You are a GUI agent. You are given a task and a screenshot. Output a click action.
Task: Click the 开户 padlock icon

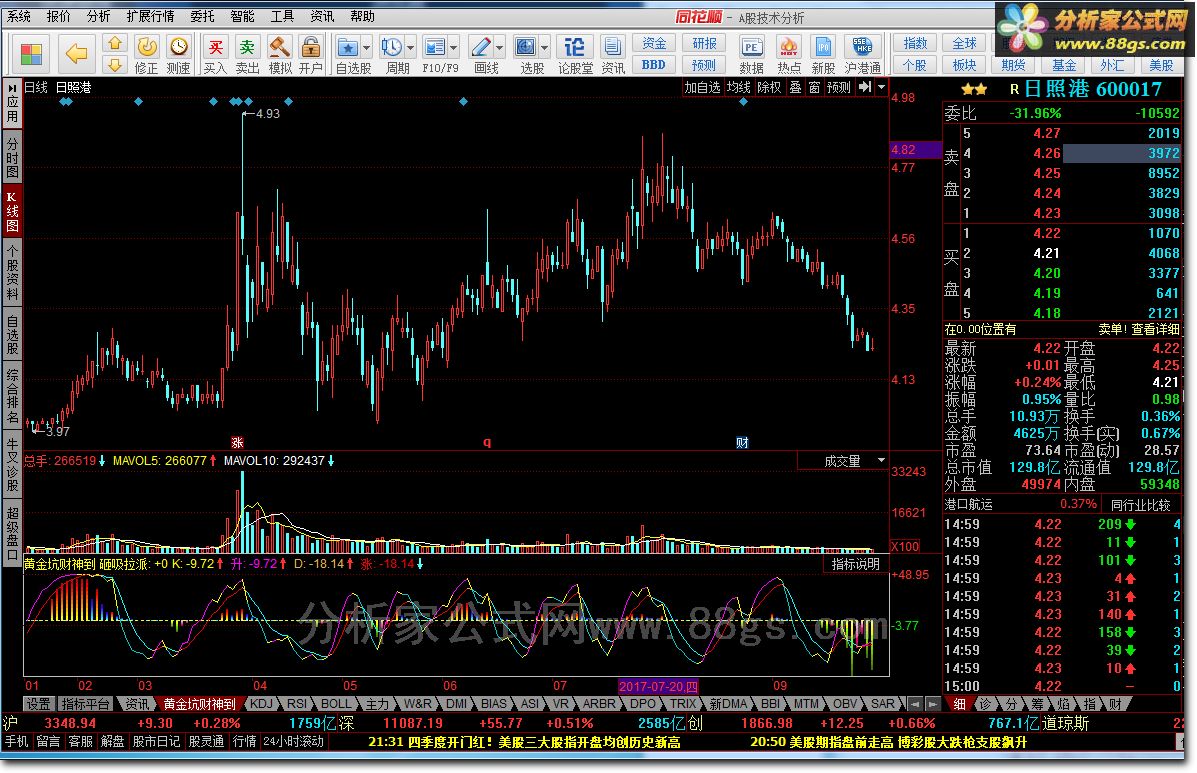coord(311,47)
